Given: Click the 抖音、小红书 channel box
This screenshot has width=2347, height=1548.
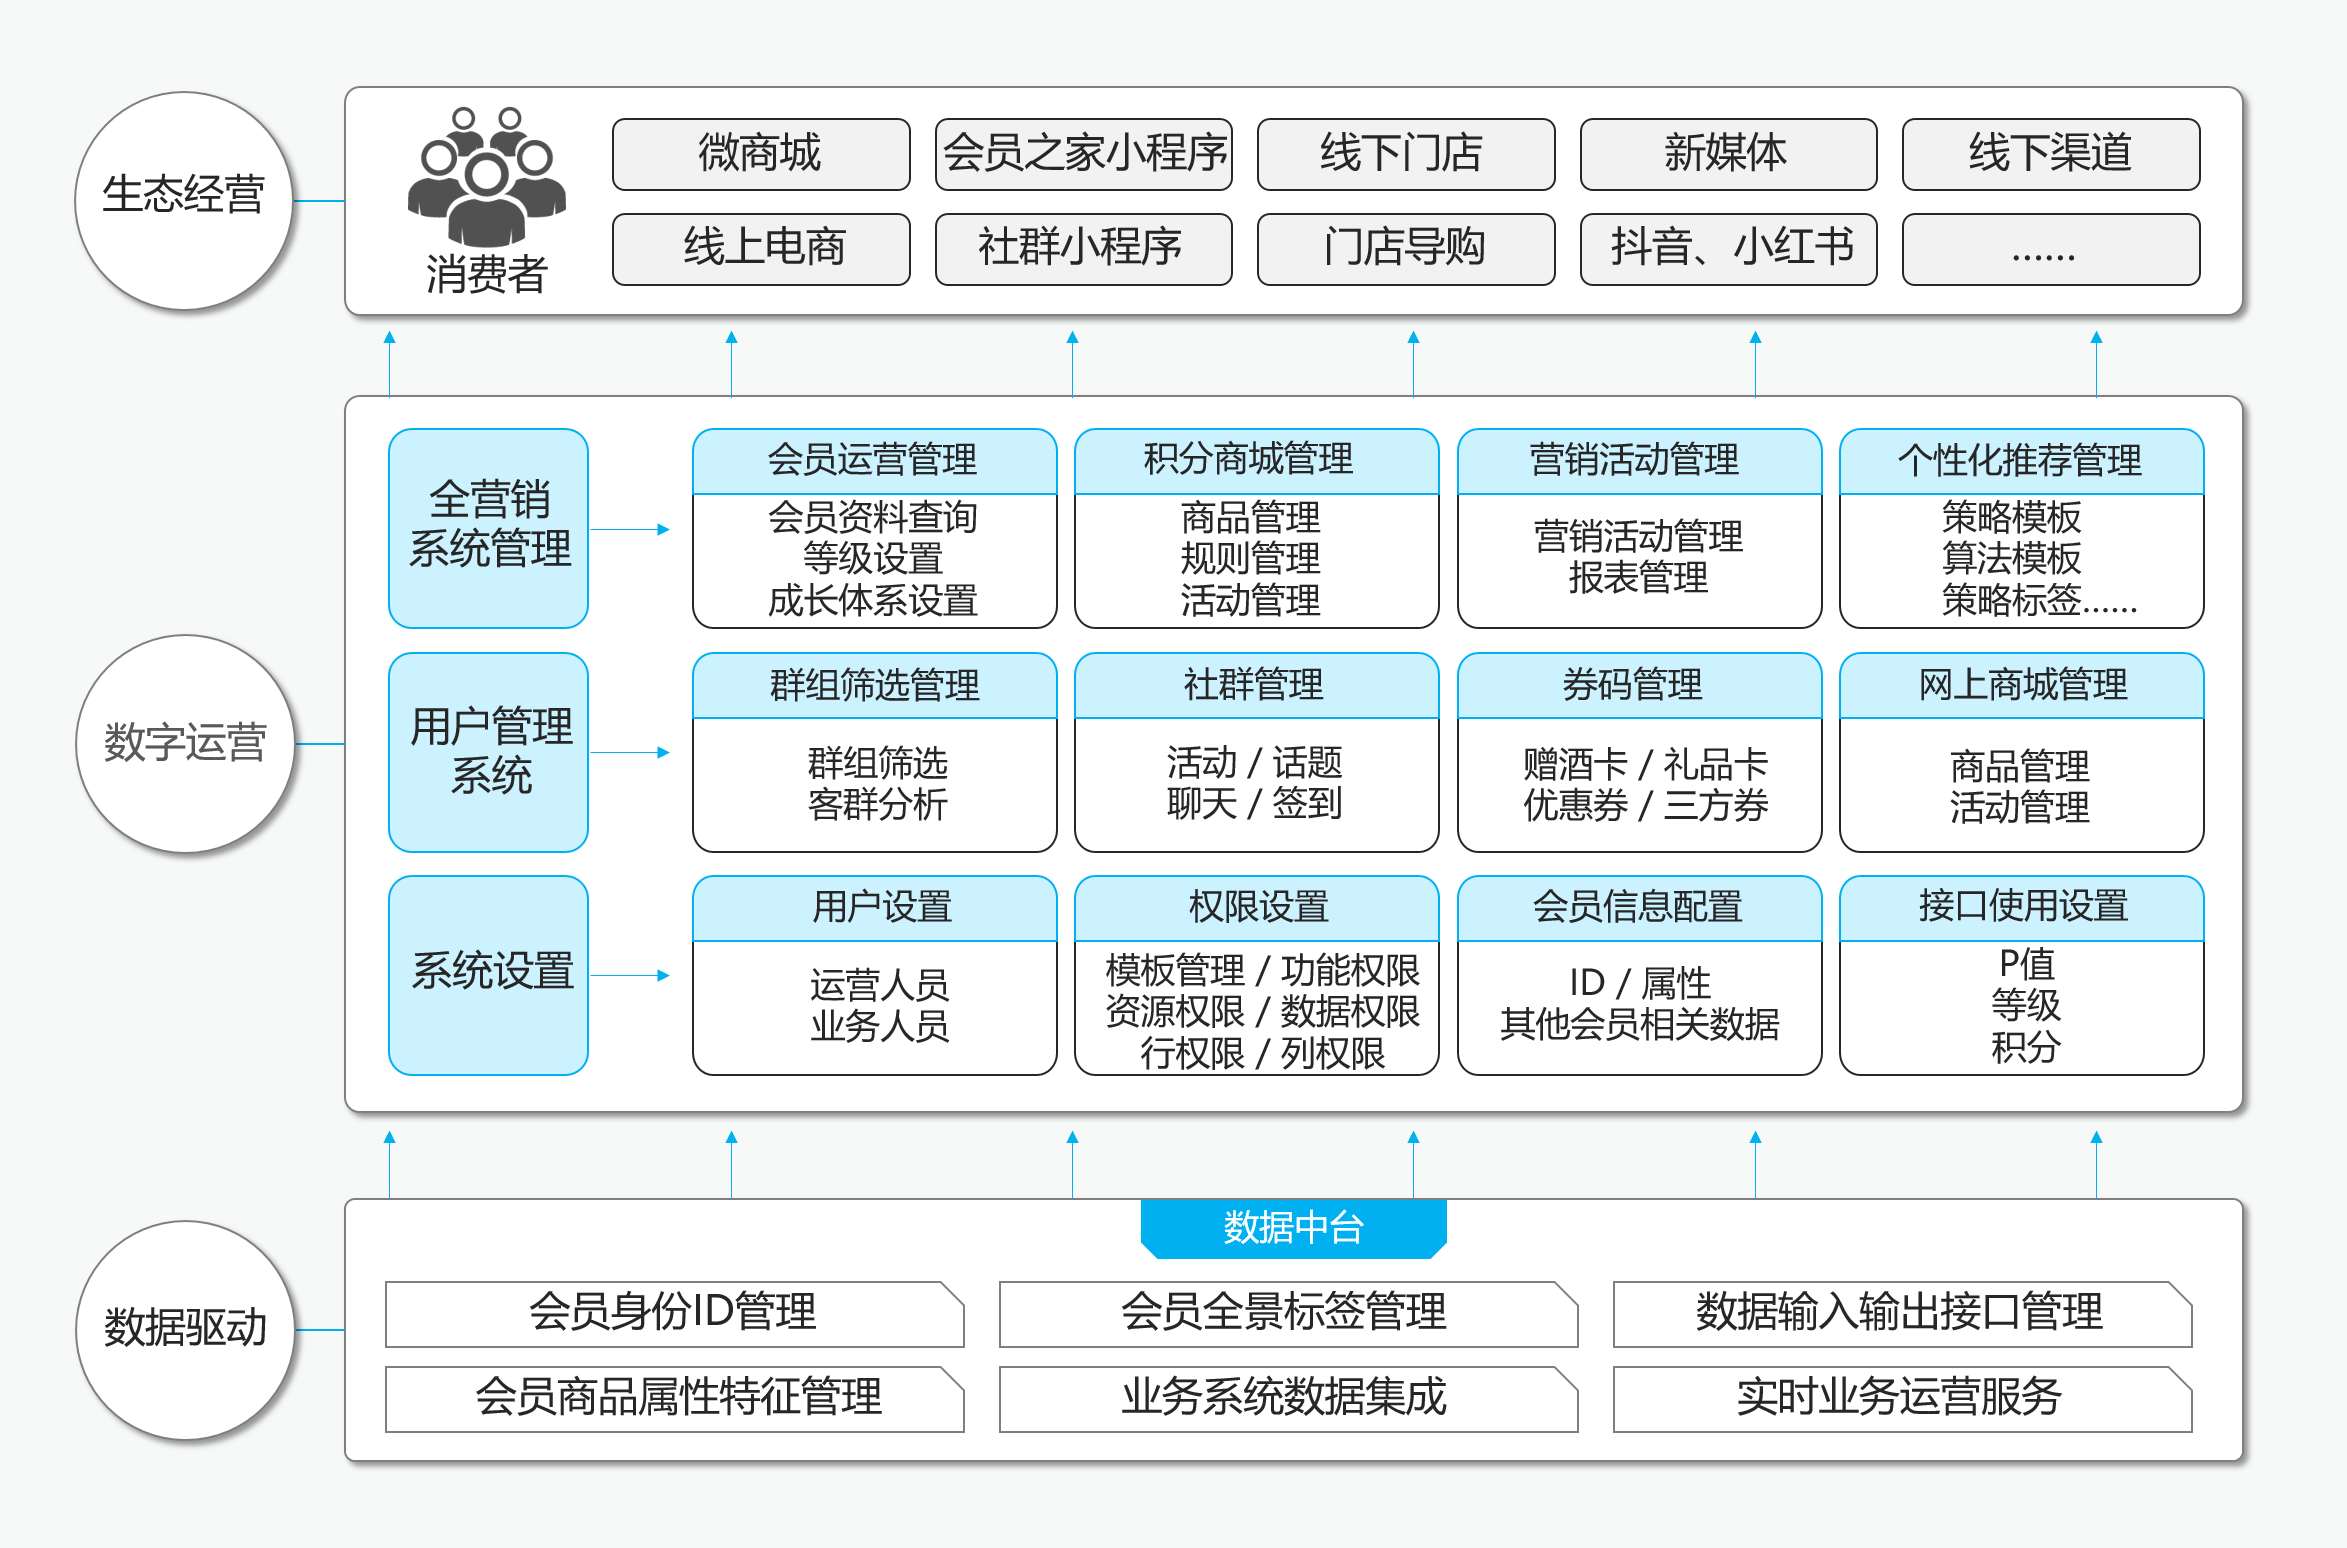Looking at the screenshot, I should click(1728, 249).
